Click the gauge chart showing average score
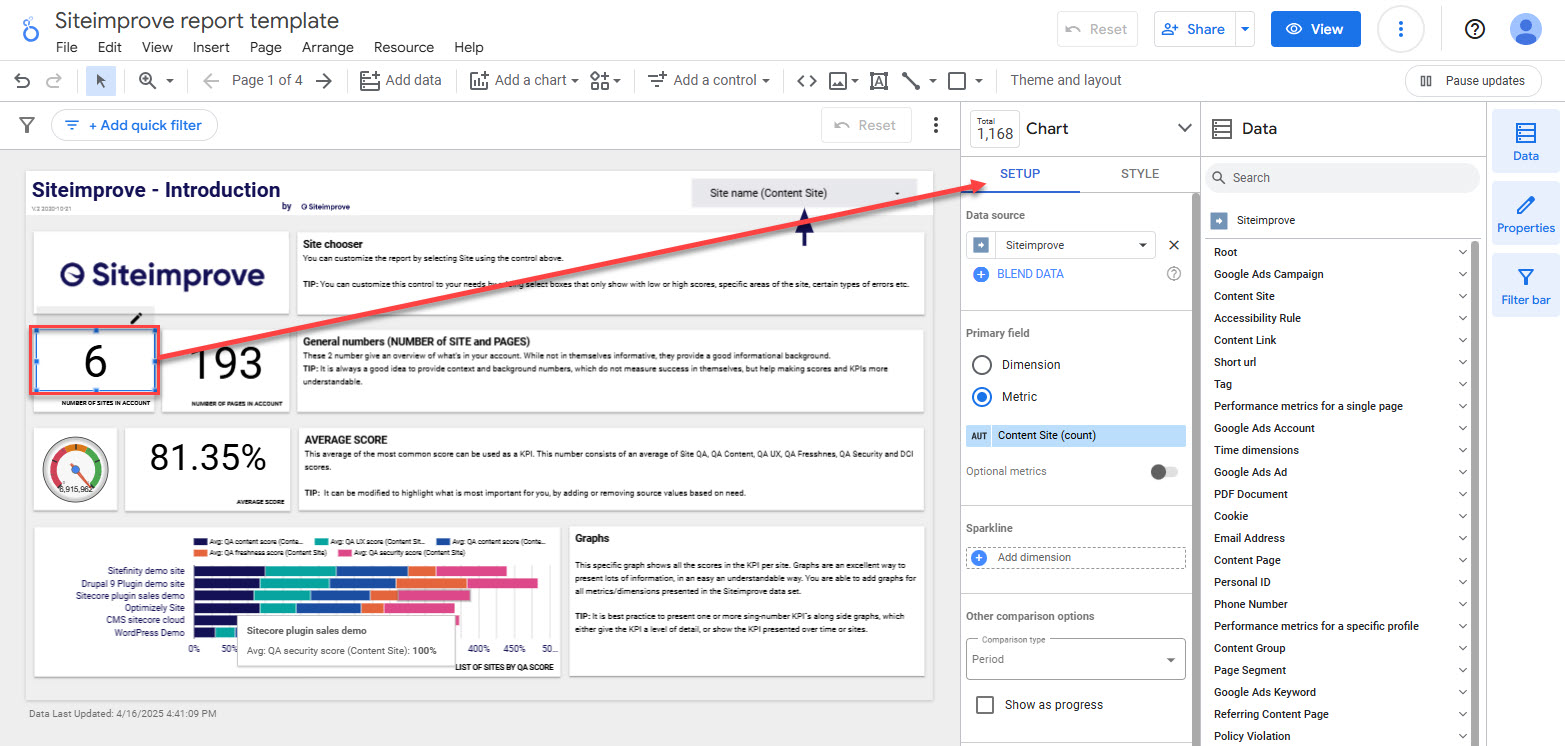The image size is (1565, 746). click(x=75, y=468)
